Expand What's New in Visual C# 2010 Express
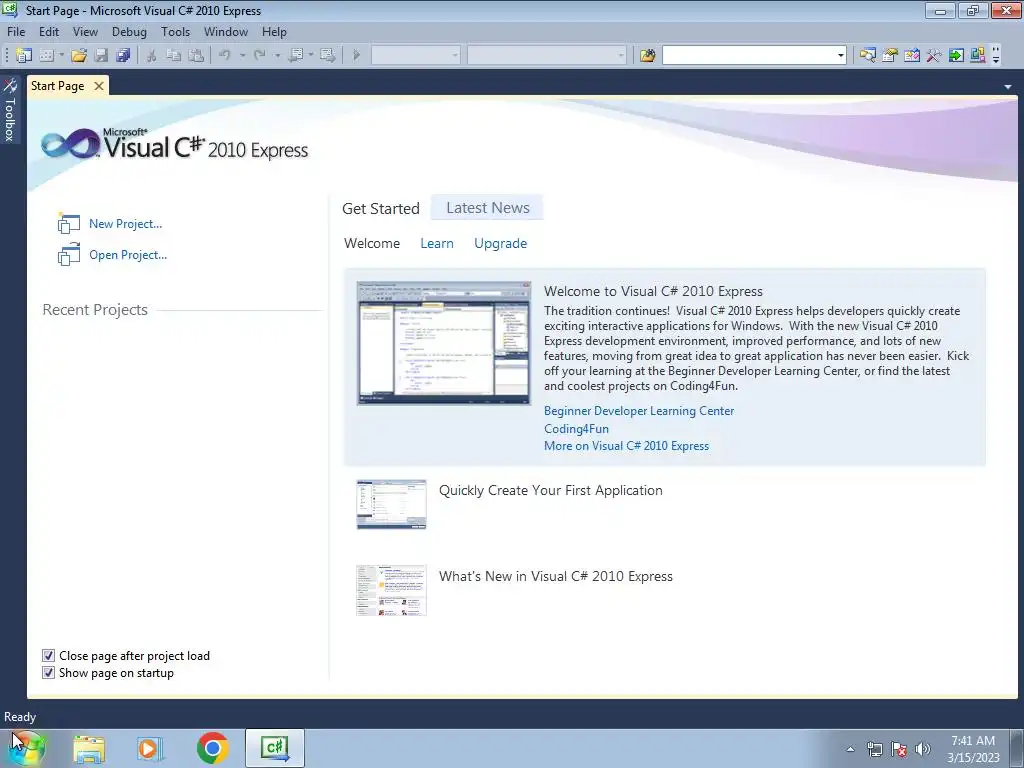This screenshot has width=1024, height=768. tap(556, 576)
